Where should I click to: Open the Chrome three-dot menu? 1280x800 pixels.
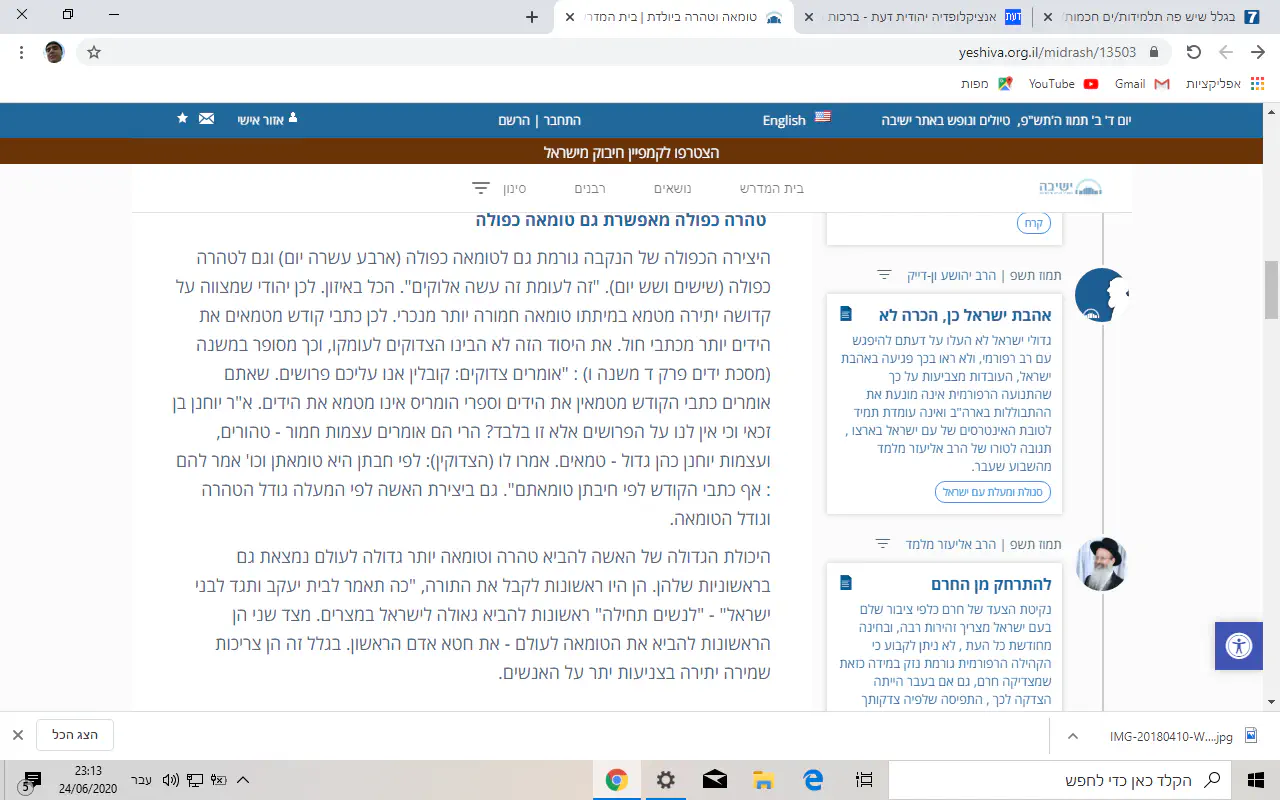(21, 52)
